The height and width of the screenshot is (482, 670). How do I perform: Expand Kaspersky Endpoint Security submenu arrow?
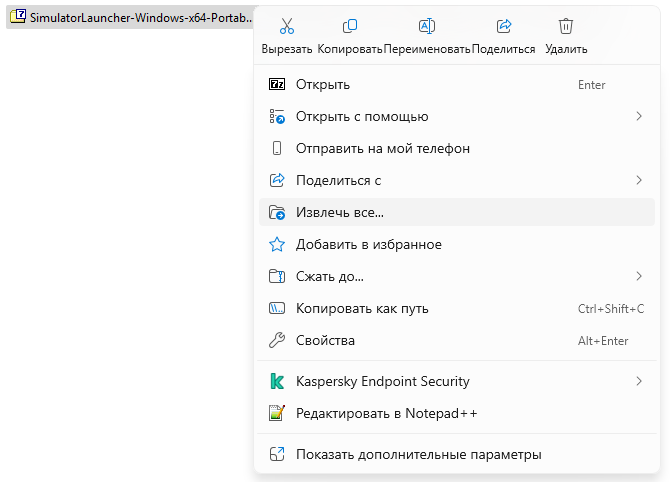click(638, 381)
